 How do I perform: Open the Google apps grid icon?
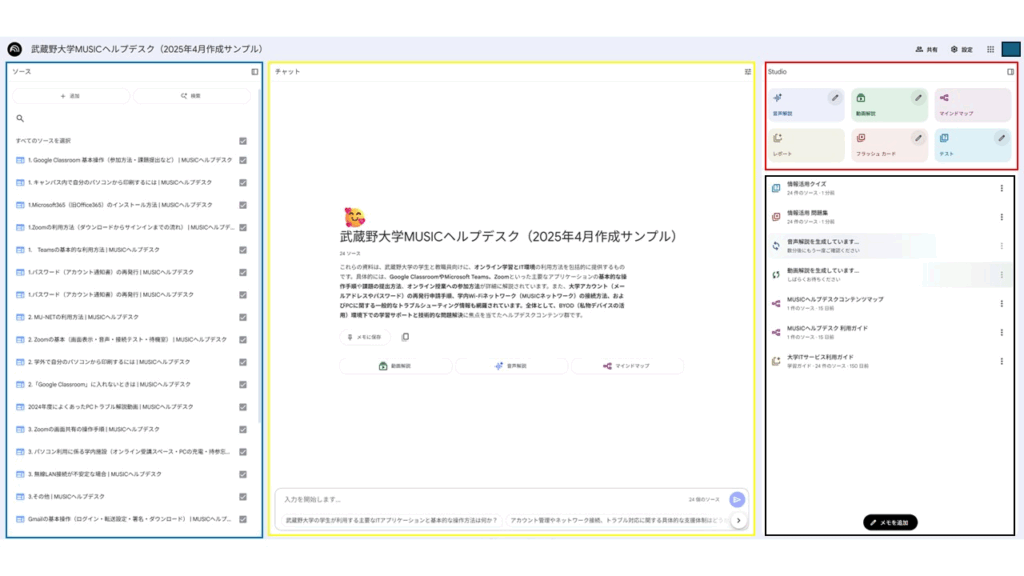tap(991, 49)
